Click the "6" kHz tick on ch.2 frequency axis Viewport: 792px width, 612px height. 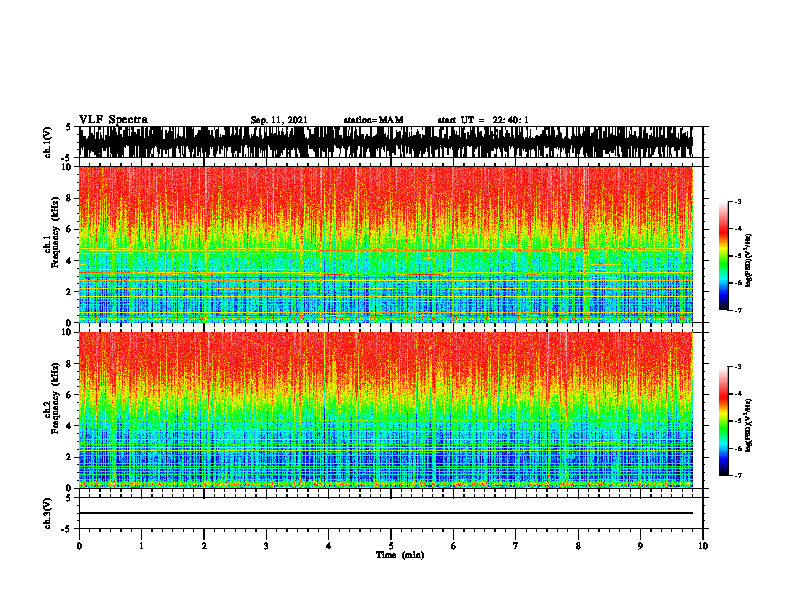tap(70, 395)
